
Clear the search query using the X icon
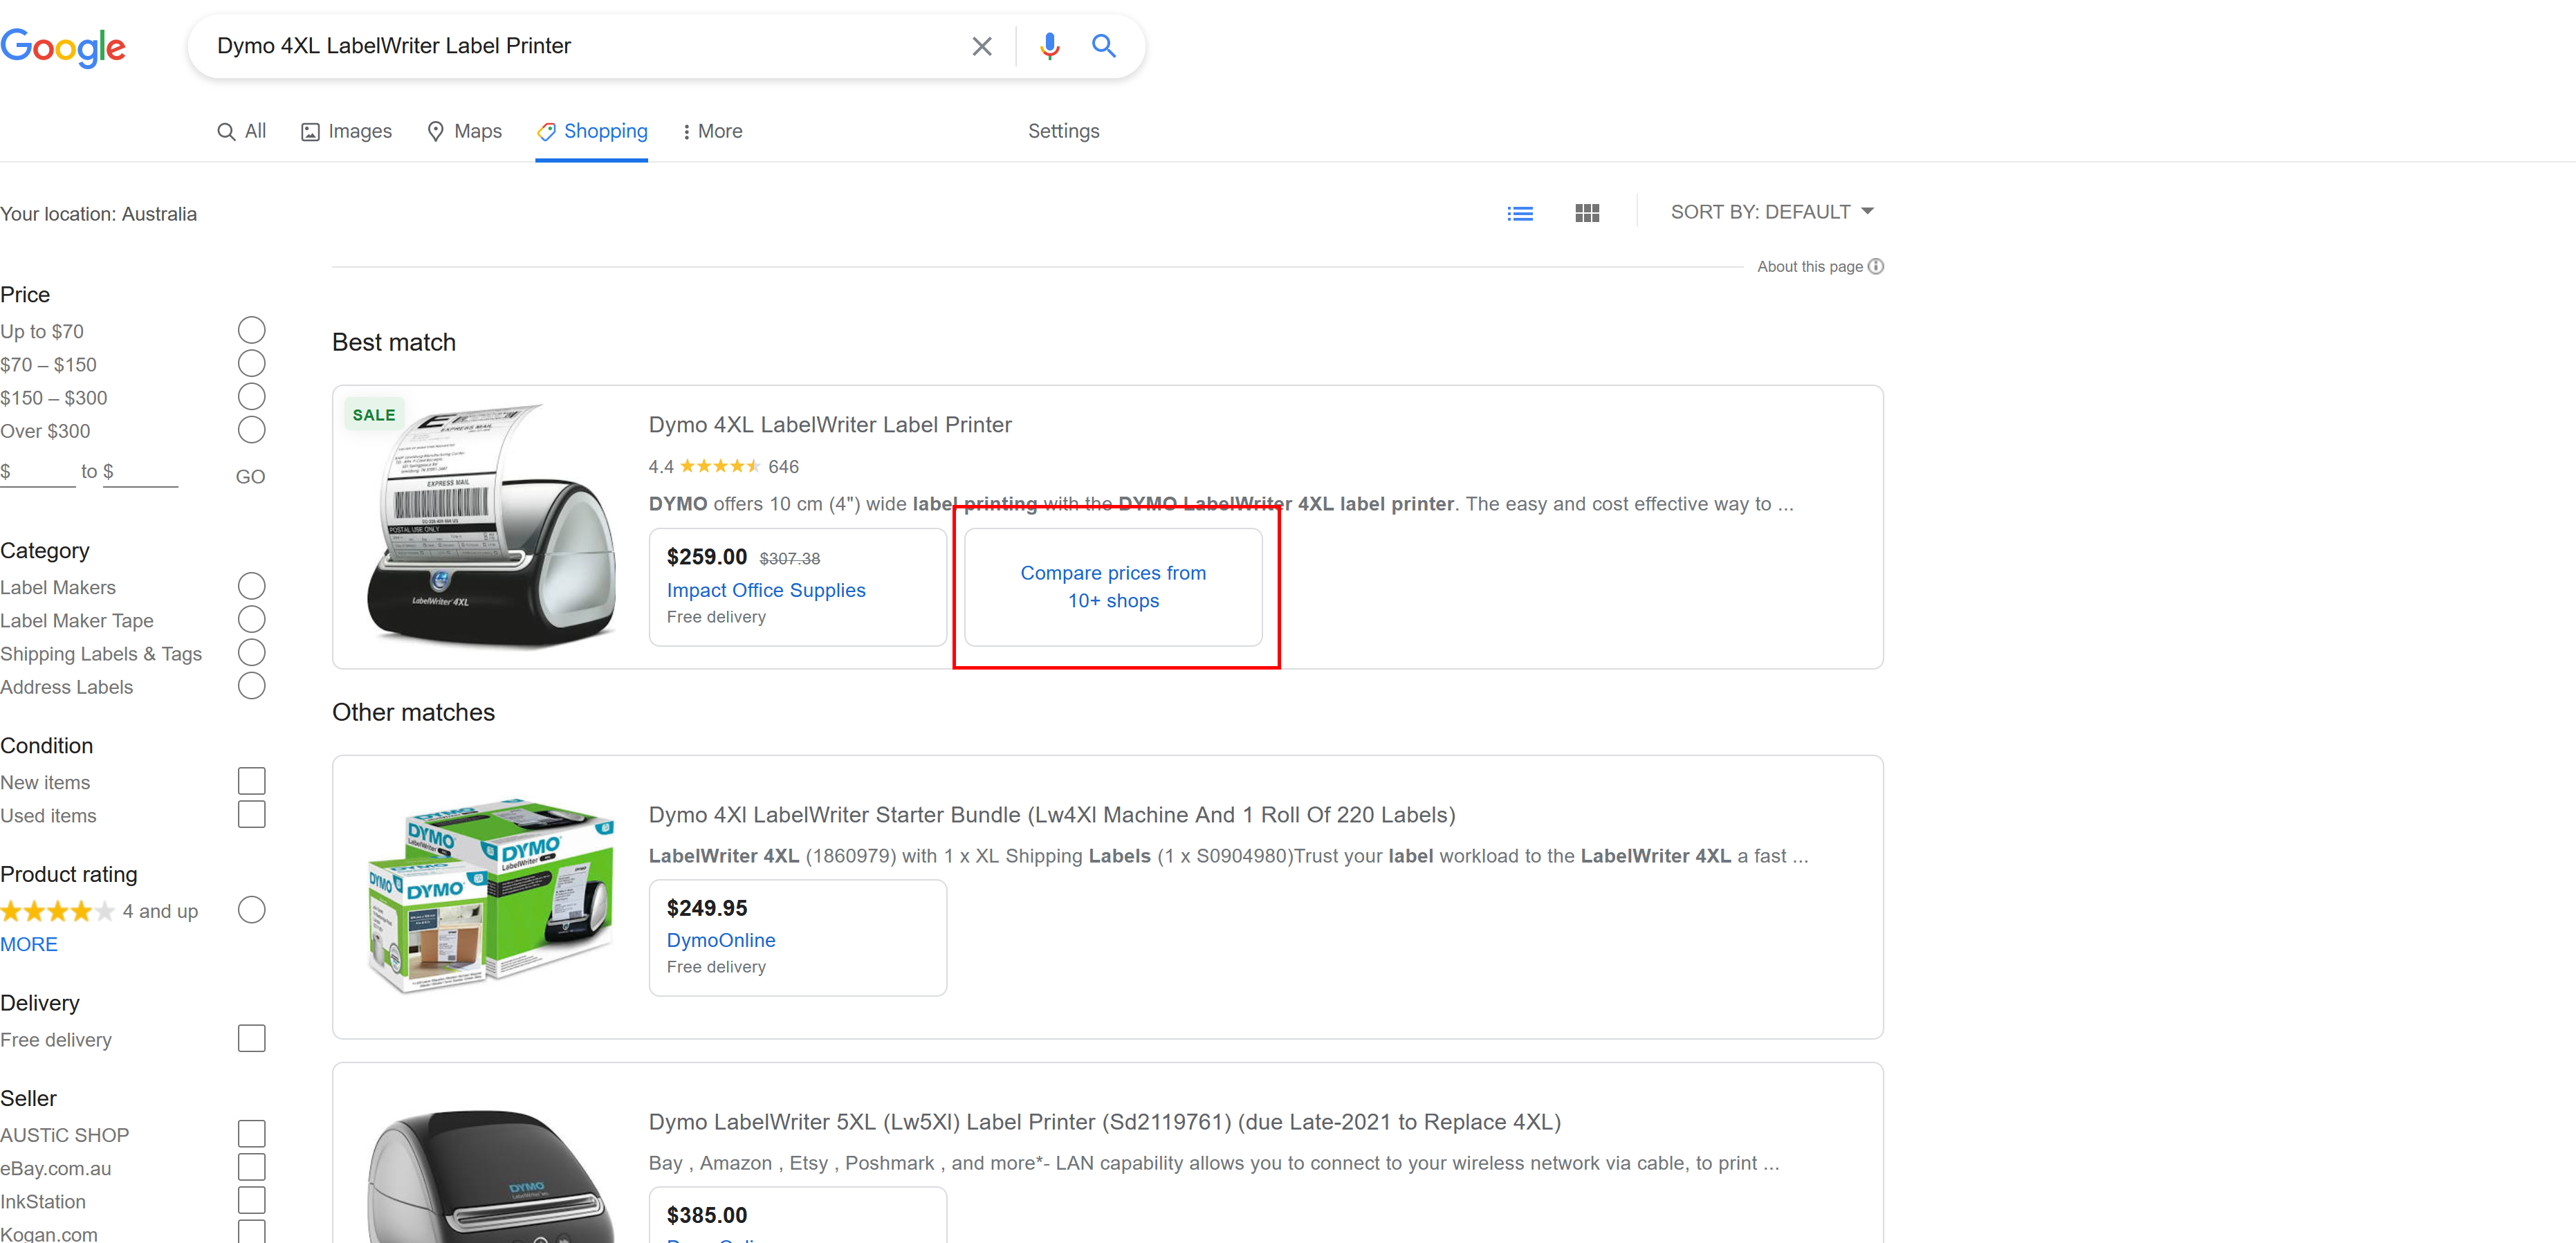[981, 46]
